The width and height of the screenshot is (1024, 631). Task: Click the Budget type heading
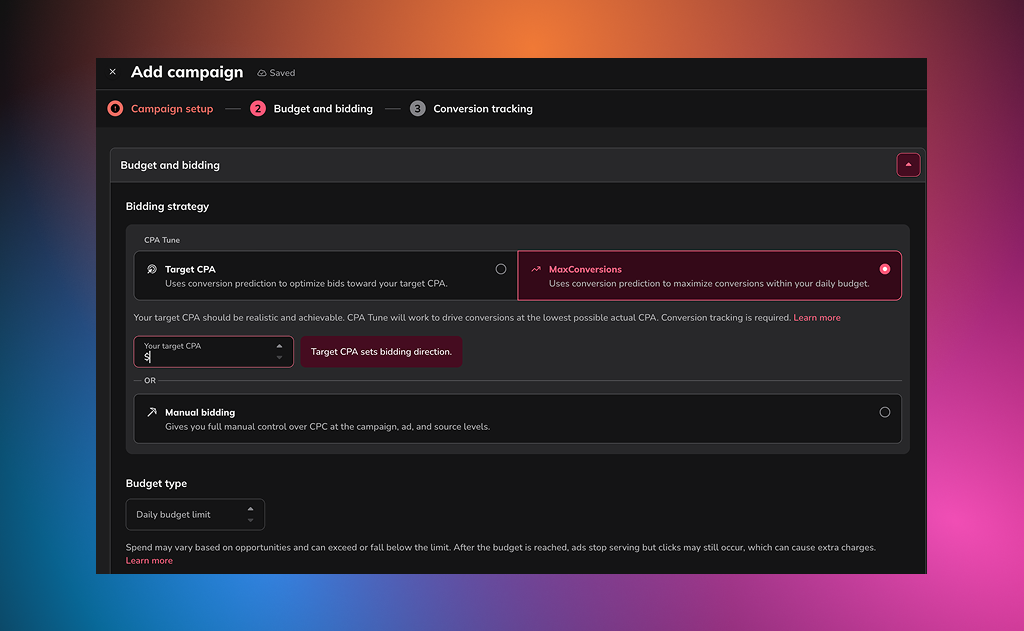pyautogui.click(x=156, y=483)
